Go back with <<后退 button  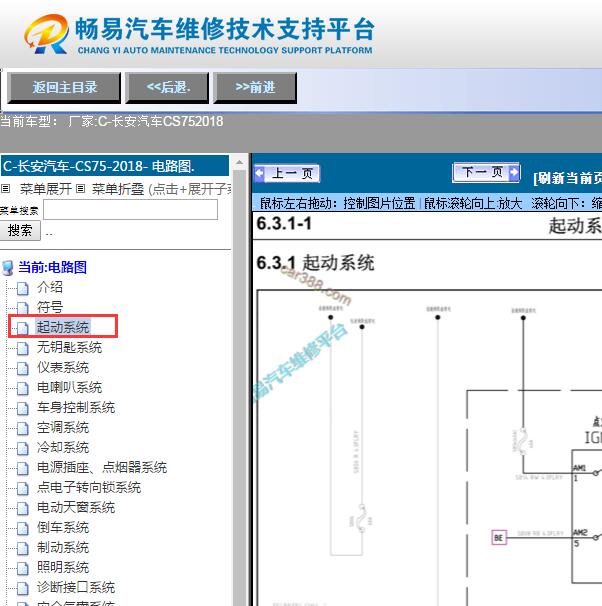(167, 88)
